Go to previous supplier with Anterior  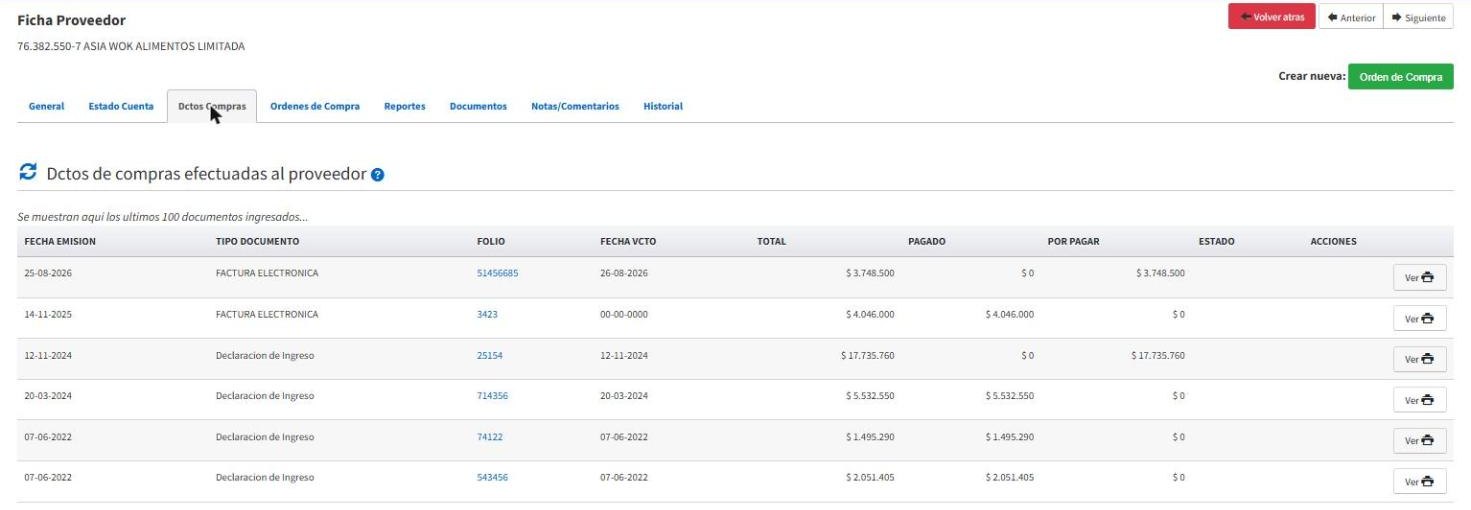pyautogui.click(x=1350, y=17)
